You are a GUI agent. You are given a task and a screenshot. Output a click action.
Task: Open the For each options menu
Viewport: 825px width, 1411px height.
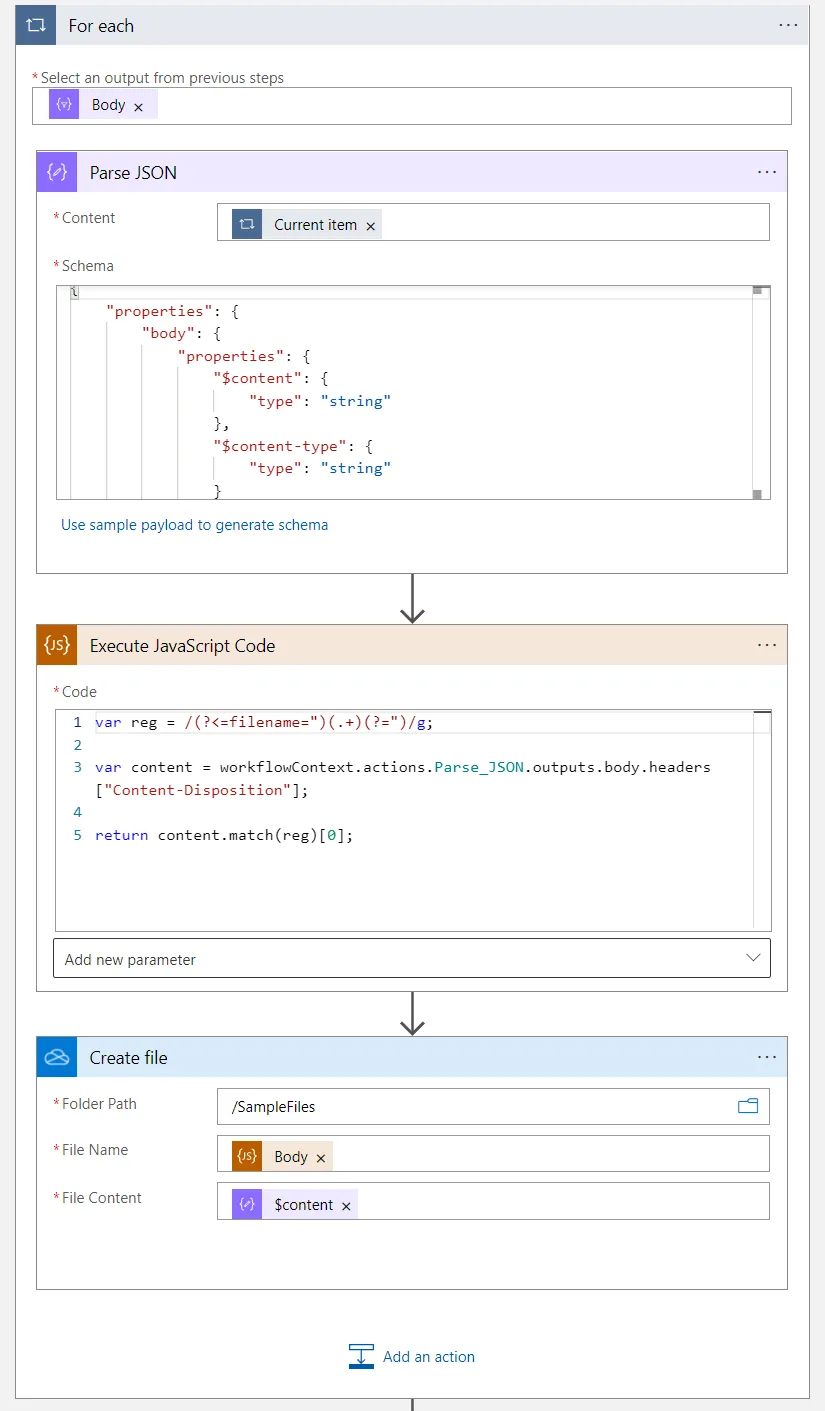click(x=788, y=24)
